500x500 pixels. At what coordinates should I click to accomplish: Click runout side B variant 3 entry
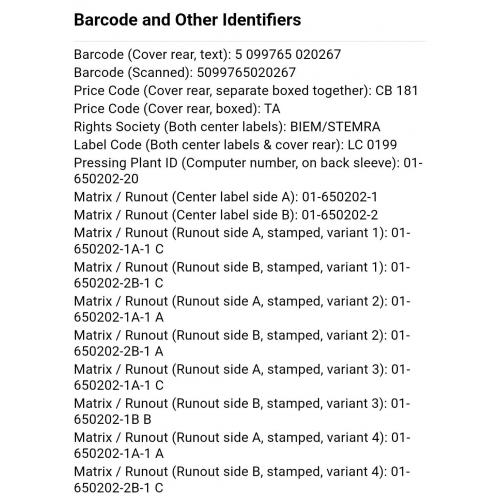[x=242, y=411]
